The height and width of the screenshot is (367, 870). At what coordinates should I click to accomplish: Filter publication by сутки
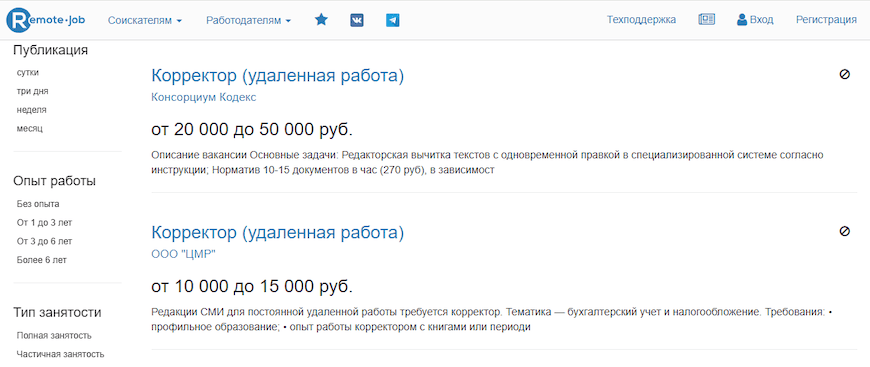[x=28, y=73]
